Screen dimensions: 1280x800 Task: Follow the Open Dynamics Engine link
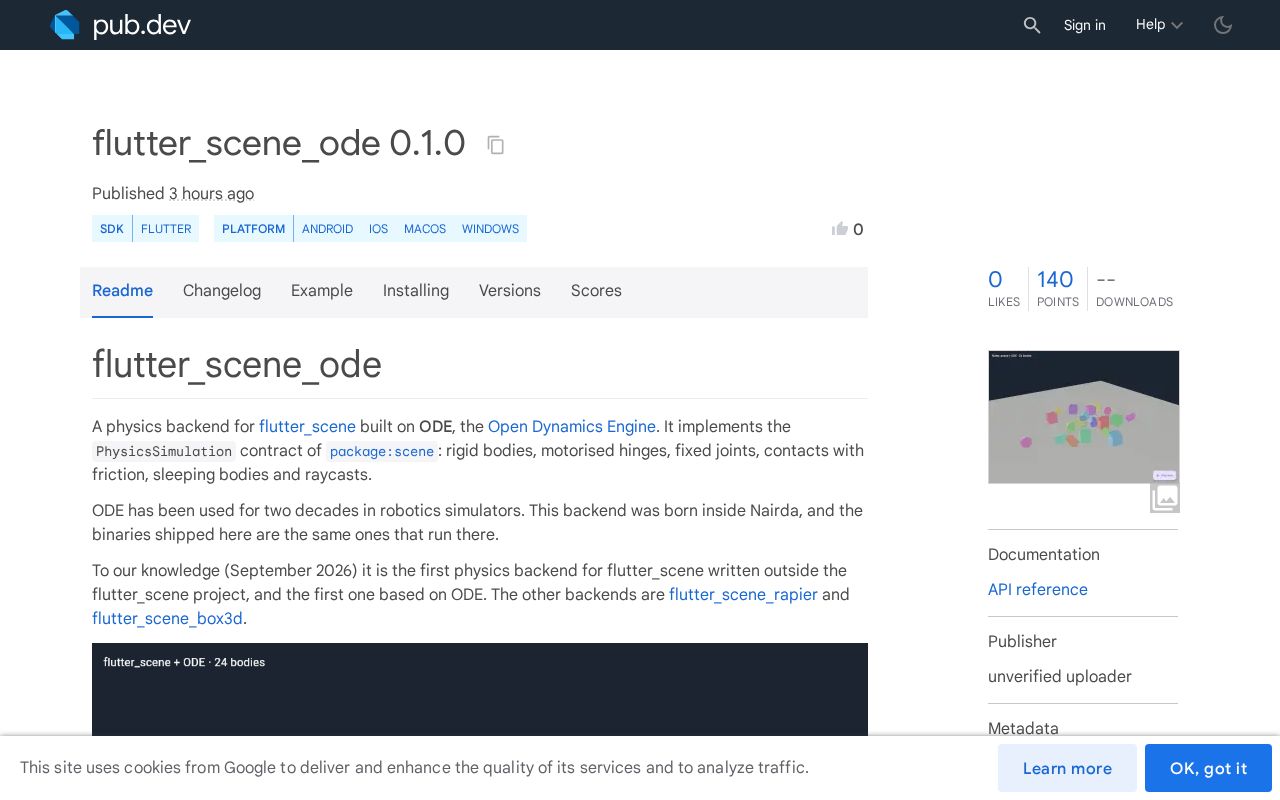point(572,427)
